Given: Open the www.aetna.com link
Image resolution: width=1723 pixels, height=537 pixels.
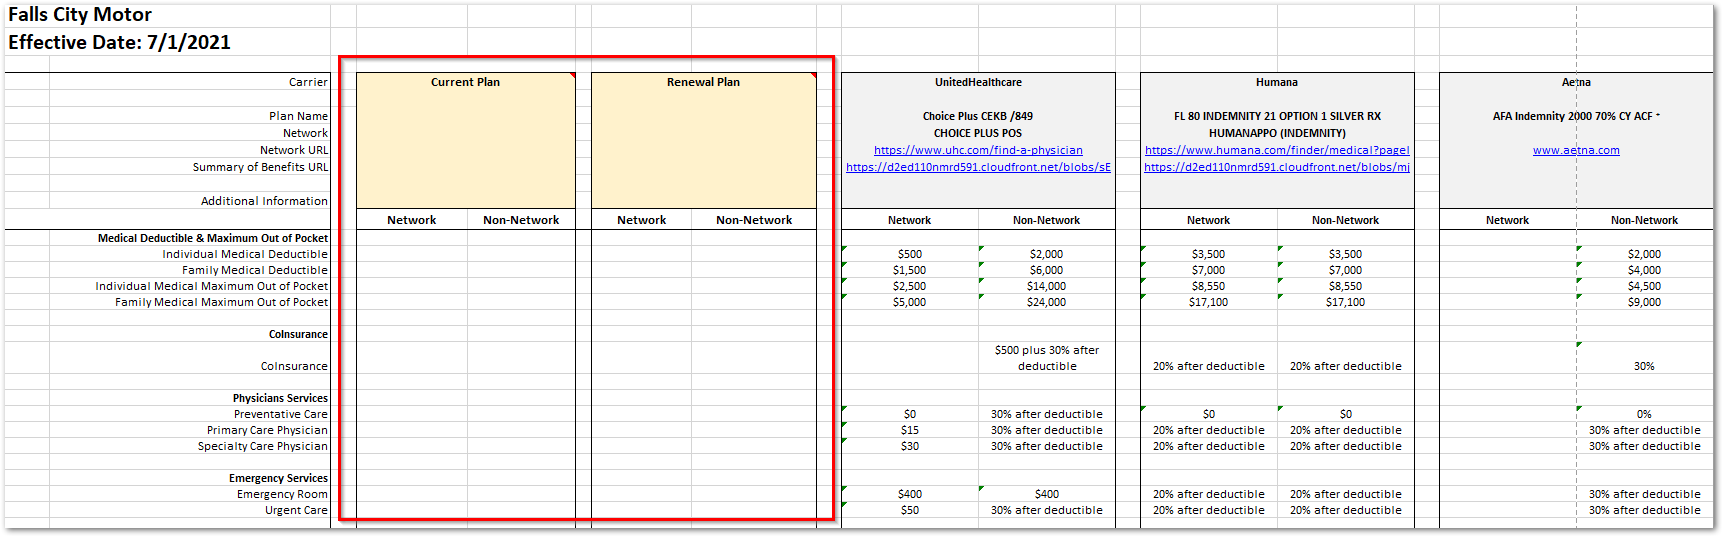Looking at the screenshot, I should pyautogui.click(x=1576, y=150).
